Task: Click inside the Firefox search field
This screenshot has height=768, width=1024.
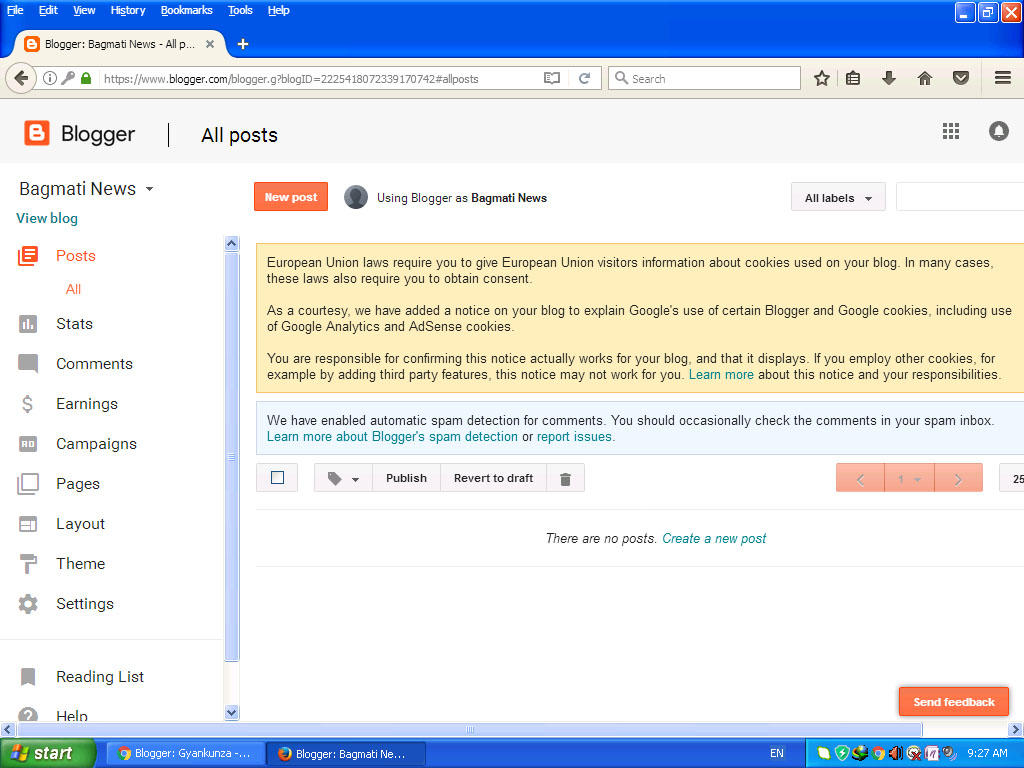Action: pos(705,77)
